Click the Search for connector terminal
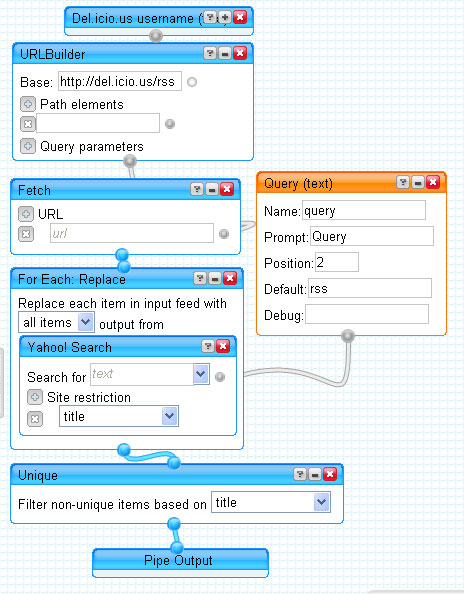Image resolution: width=464 pixels, height=594 pixels. (220, 377)
